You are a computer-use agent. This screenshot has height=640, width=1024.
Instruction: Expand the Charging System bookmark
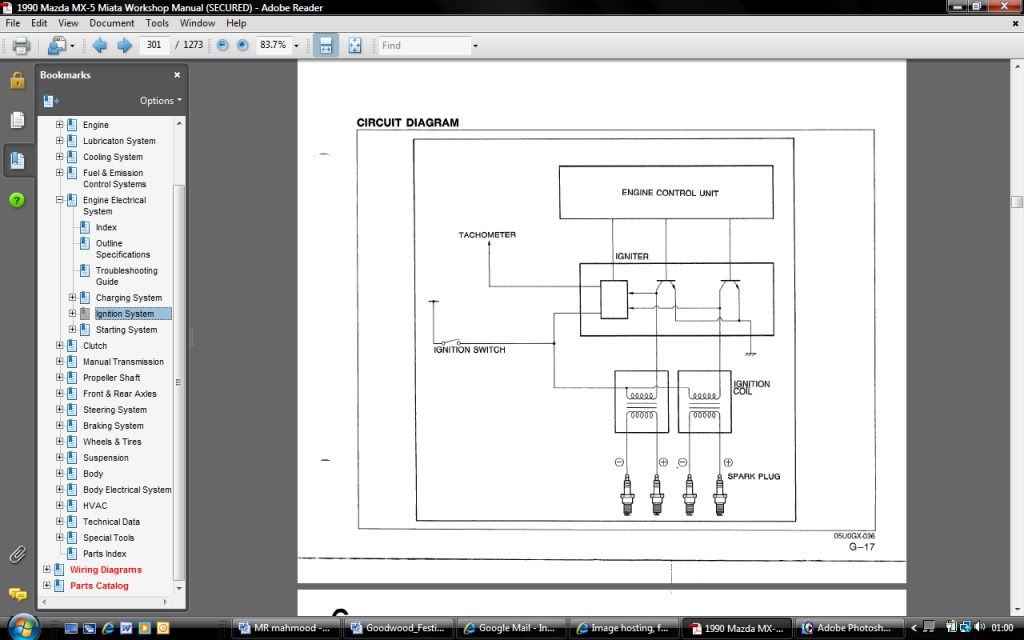click(72, 297)
